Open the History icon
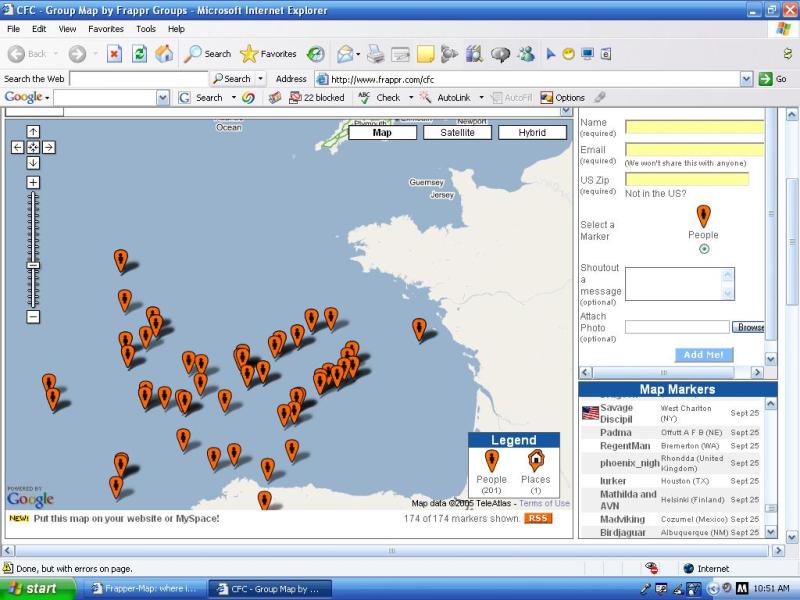This screenshot has width=800, height=600. tap(316, 54)
